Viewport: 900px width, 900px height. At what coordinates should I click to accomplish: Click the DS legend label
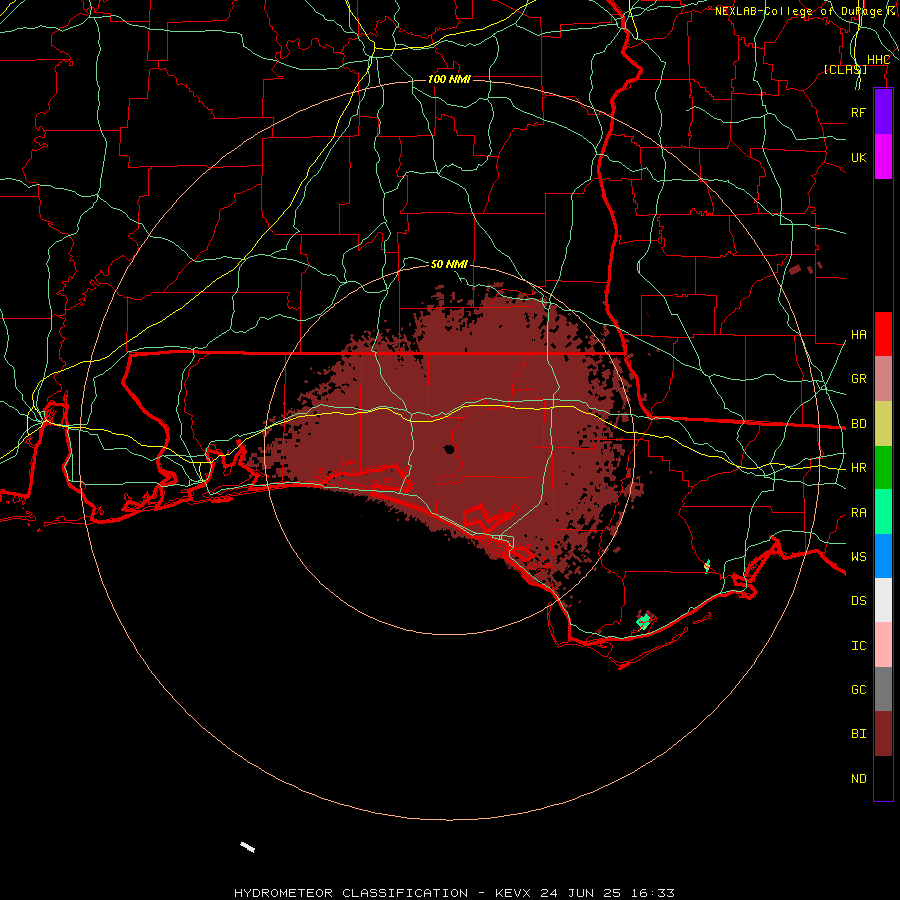858,601
